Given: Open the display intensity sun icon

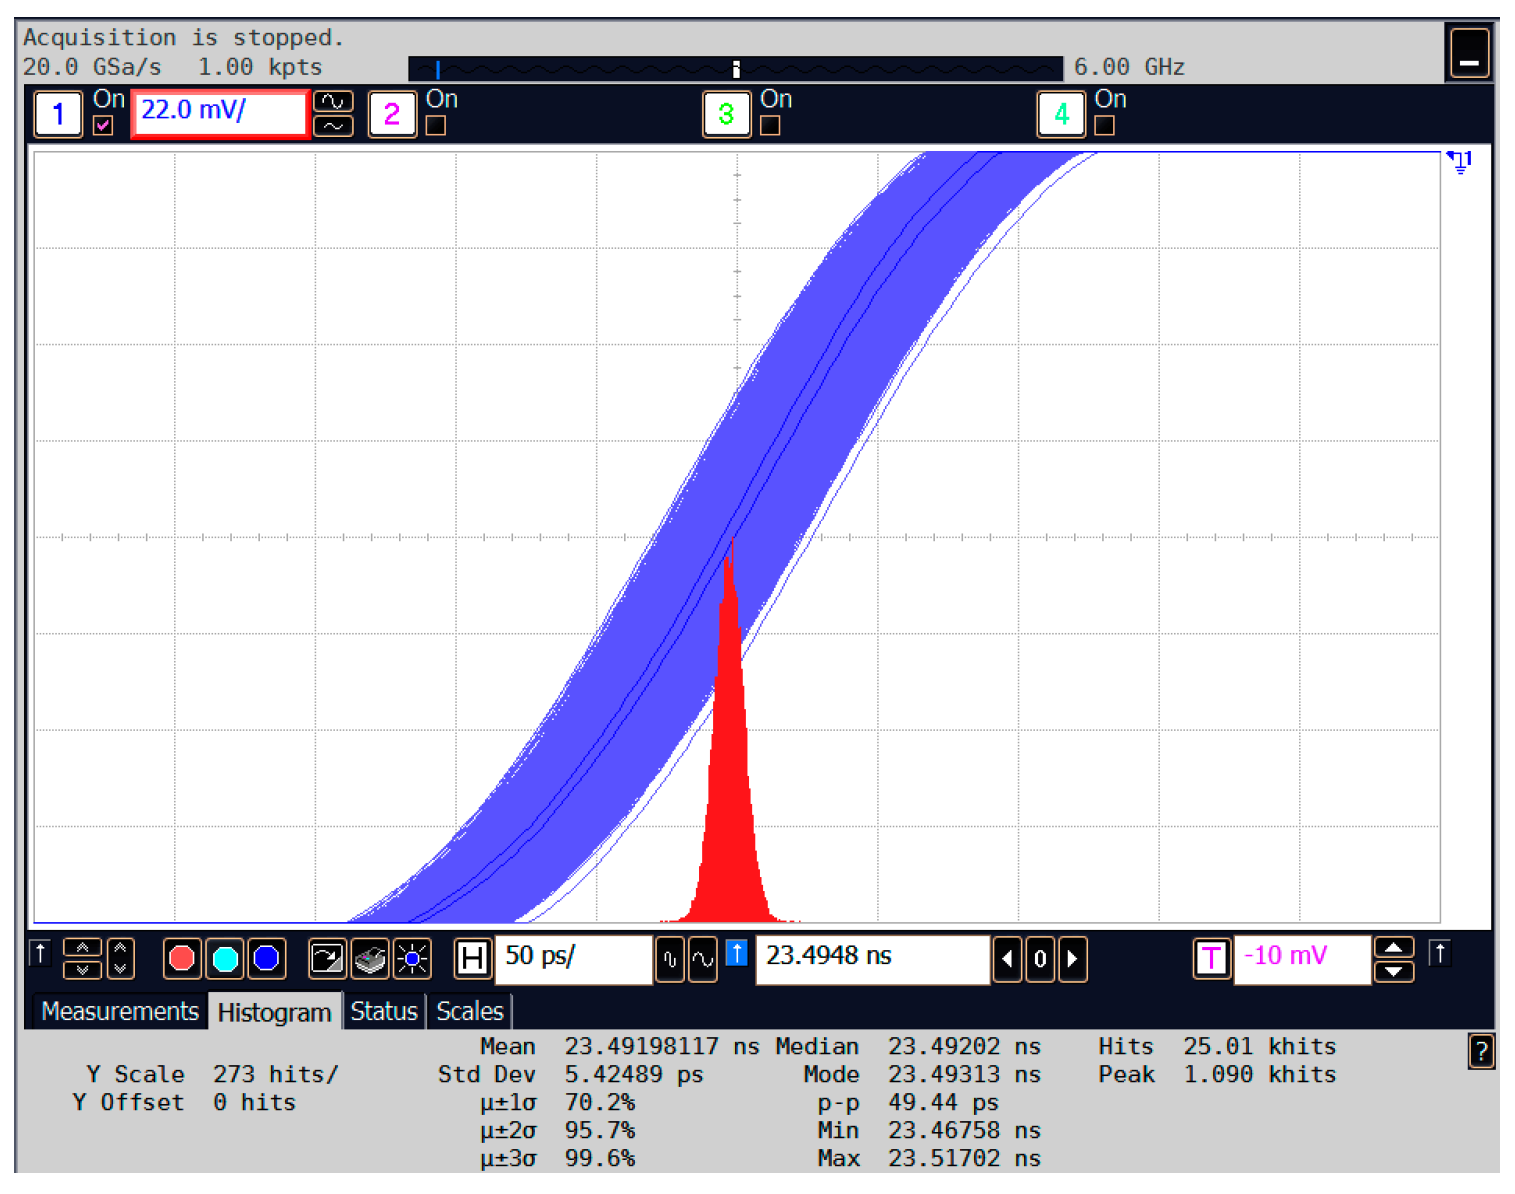Looking at the screenshot, I should click(412, 959).
